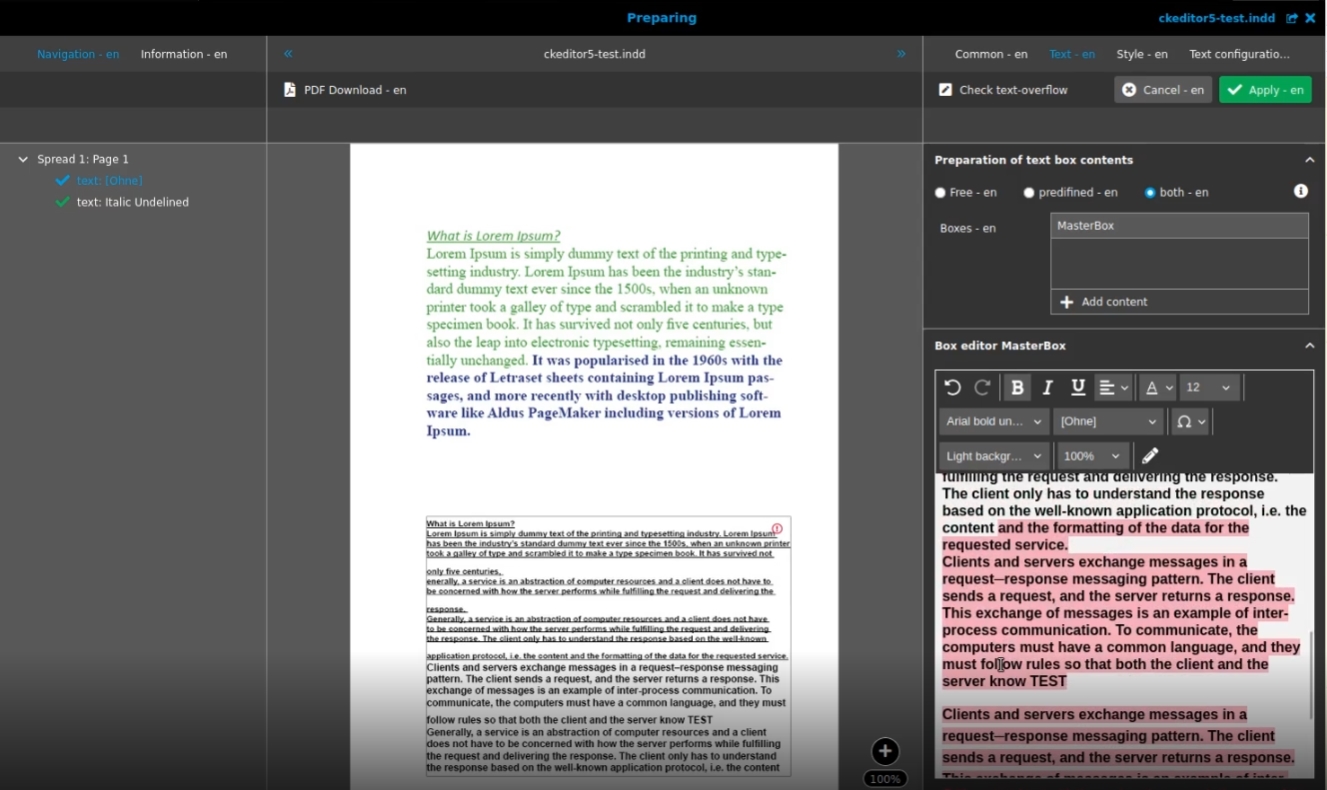Switch to the 'Style - en' tab

(x=1141, y=54)
